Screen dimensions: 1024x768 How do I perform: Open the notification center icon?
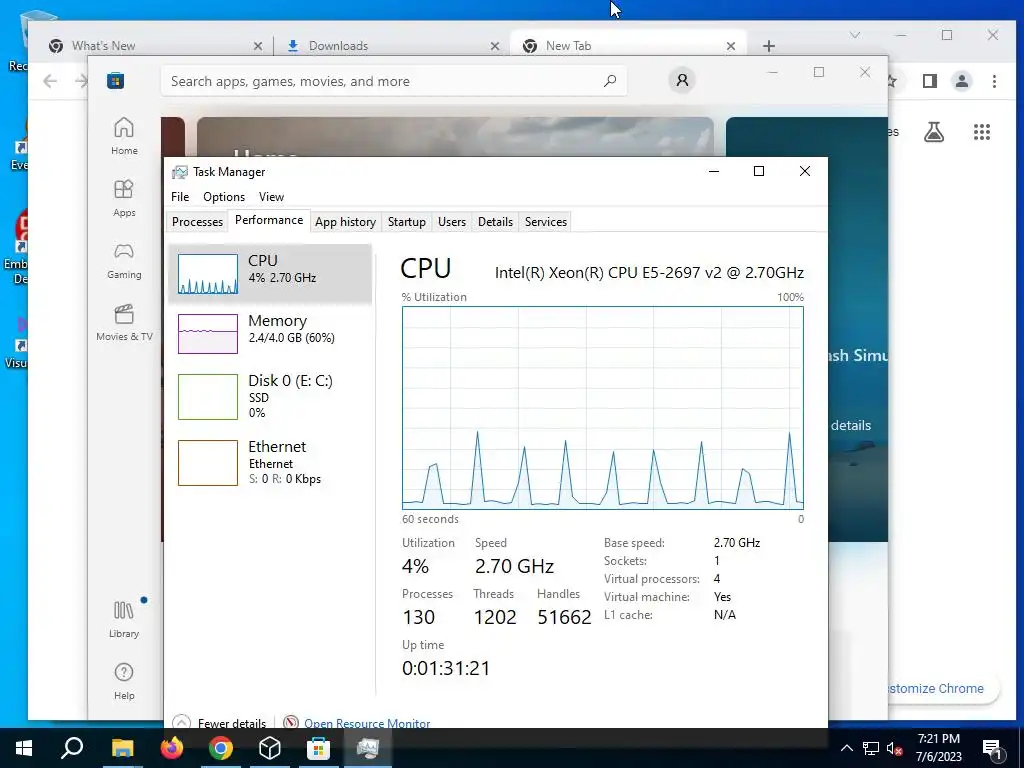click(993, 748)
